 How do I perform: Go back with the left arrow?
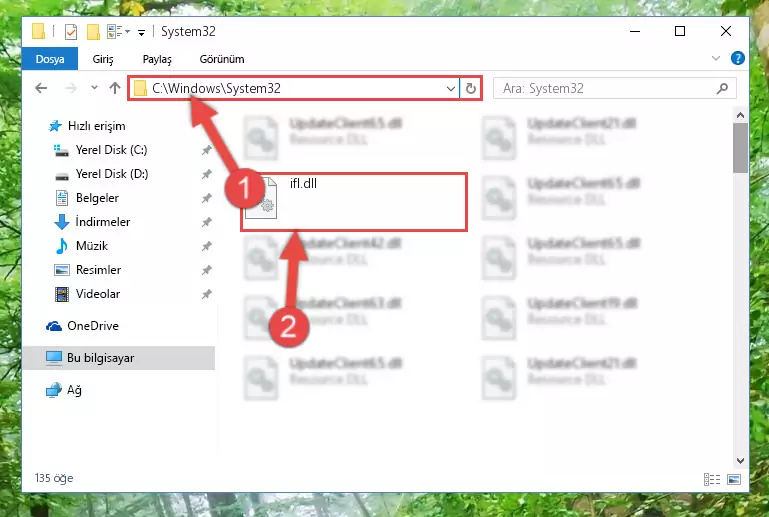(x=41, y=88)
